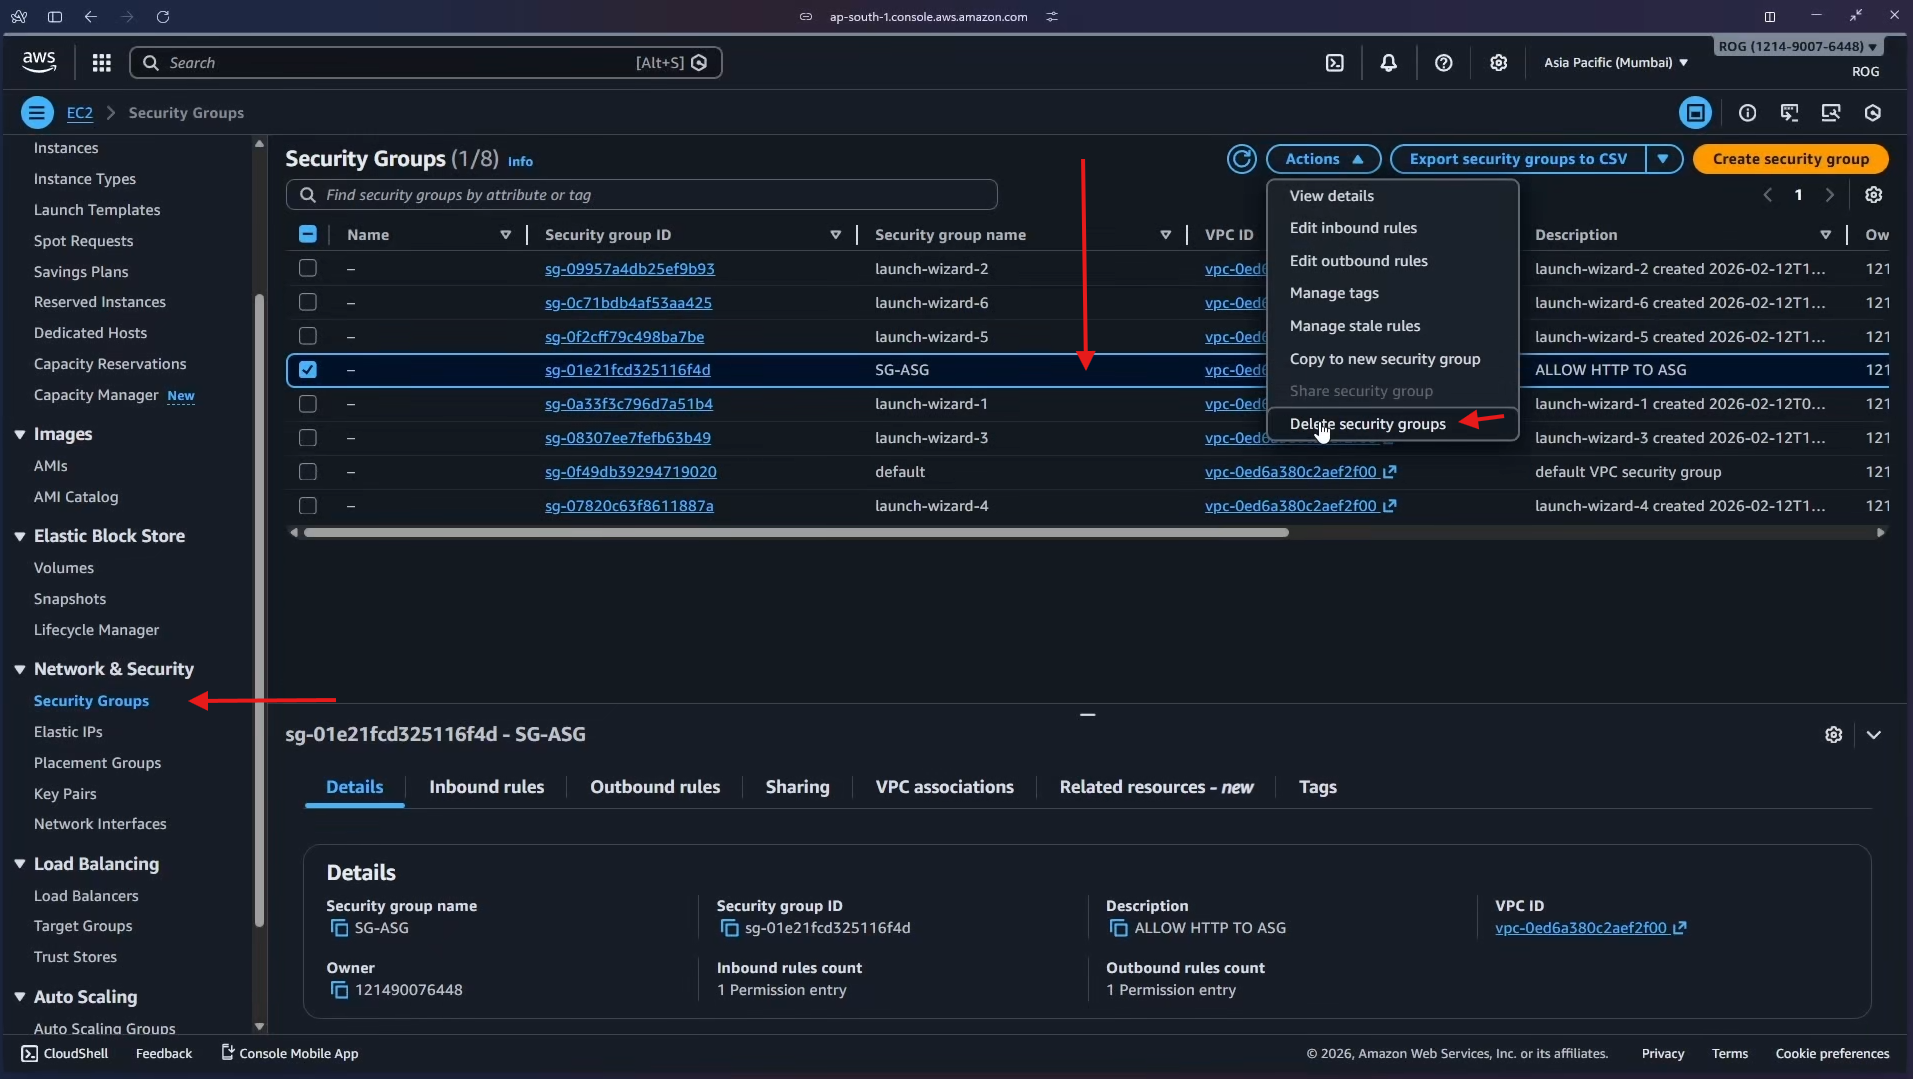Refresh the security groups list
This screenshot has width=1913, height=1079.
point(1241,159)
